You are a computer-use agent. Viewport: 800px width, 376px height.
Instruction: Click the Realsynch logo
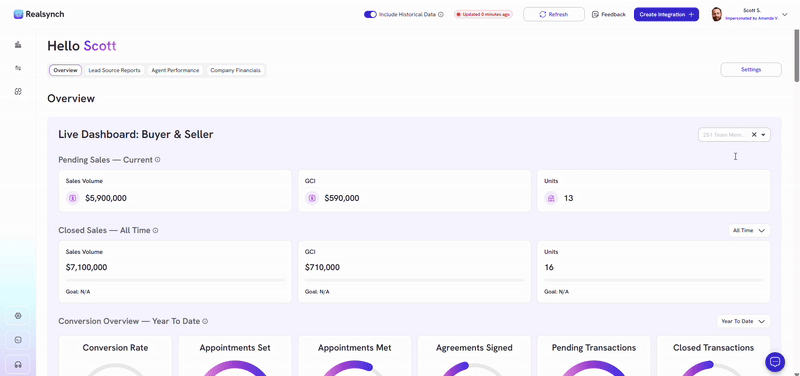[x=39, y=14]
